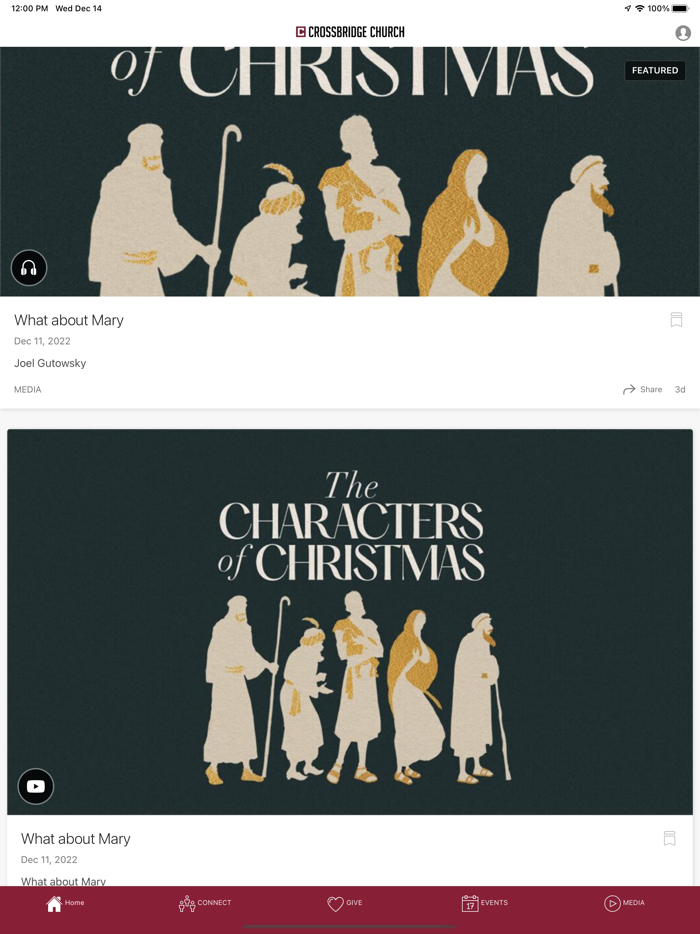Click the Joel Gutowsky author name
The image size is (700, 934).
tap(50, 363)
